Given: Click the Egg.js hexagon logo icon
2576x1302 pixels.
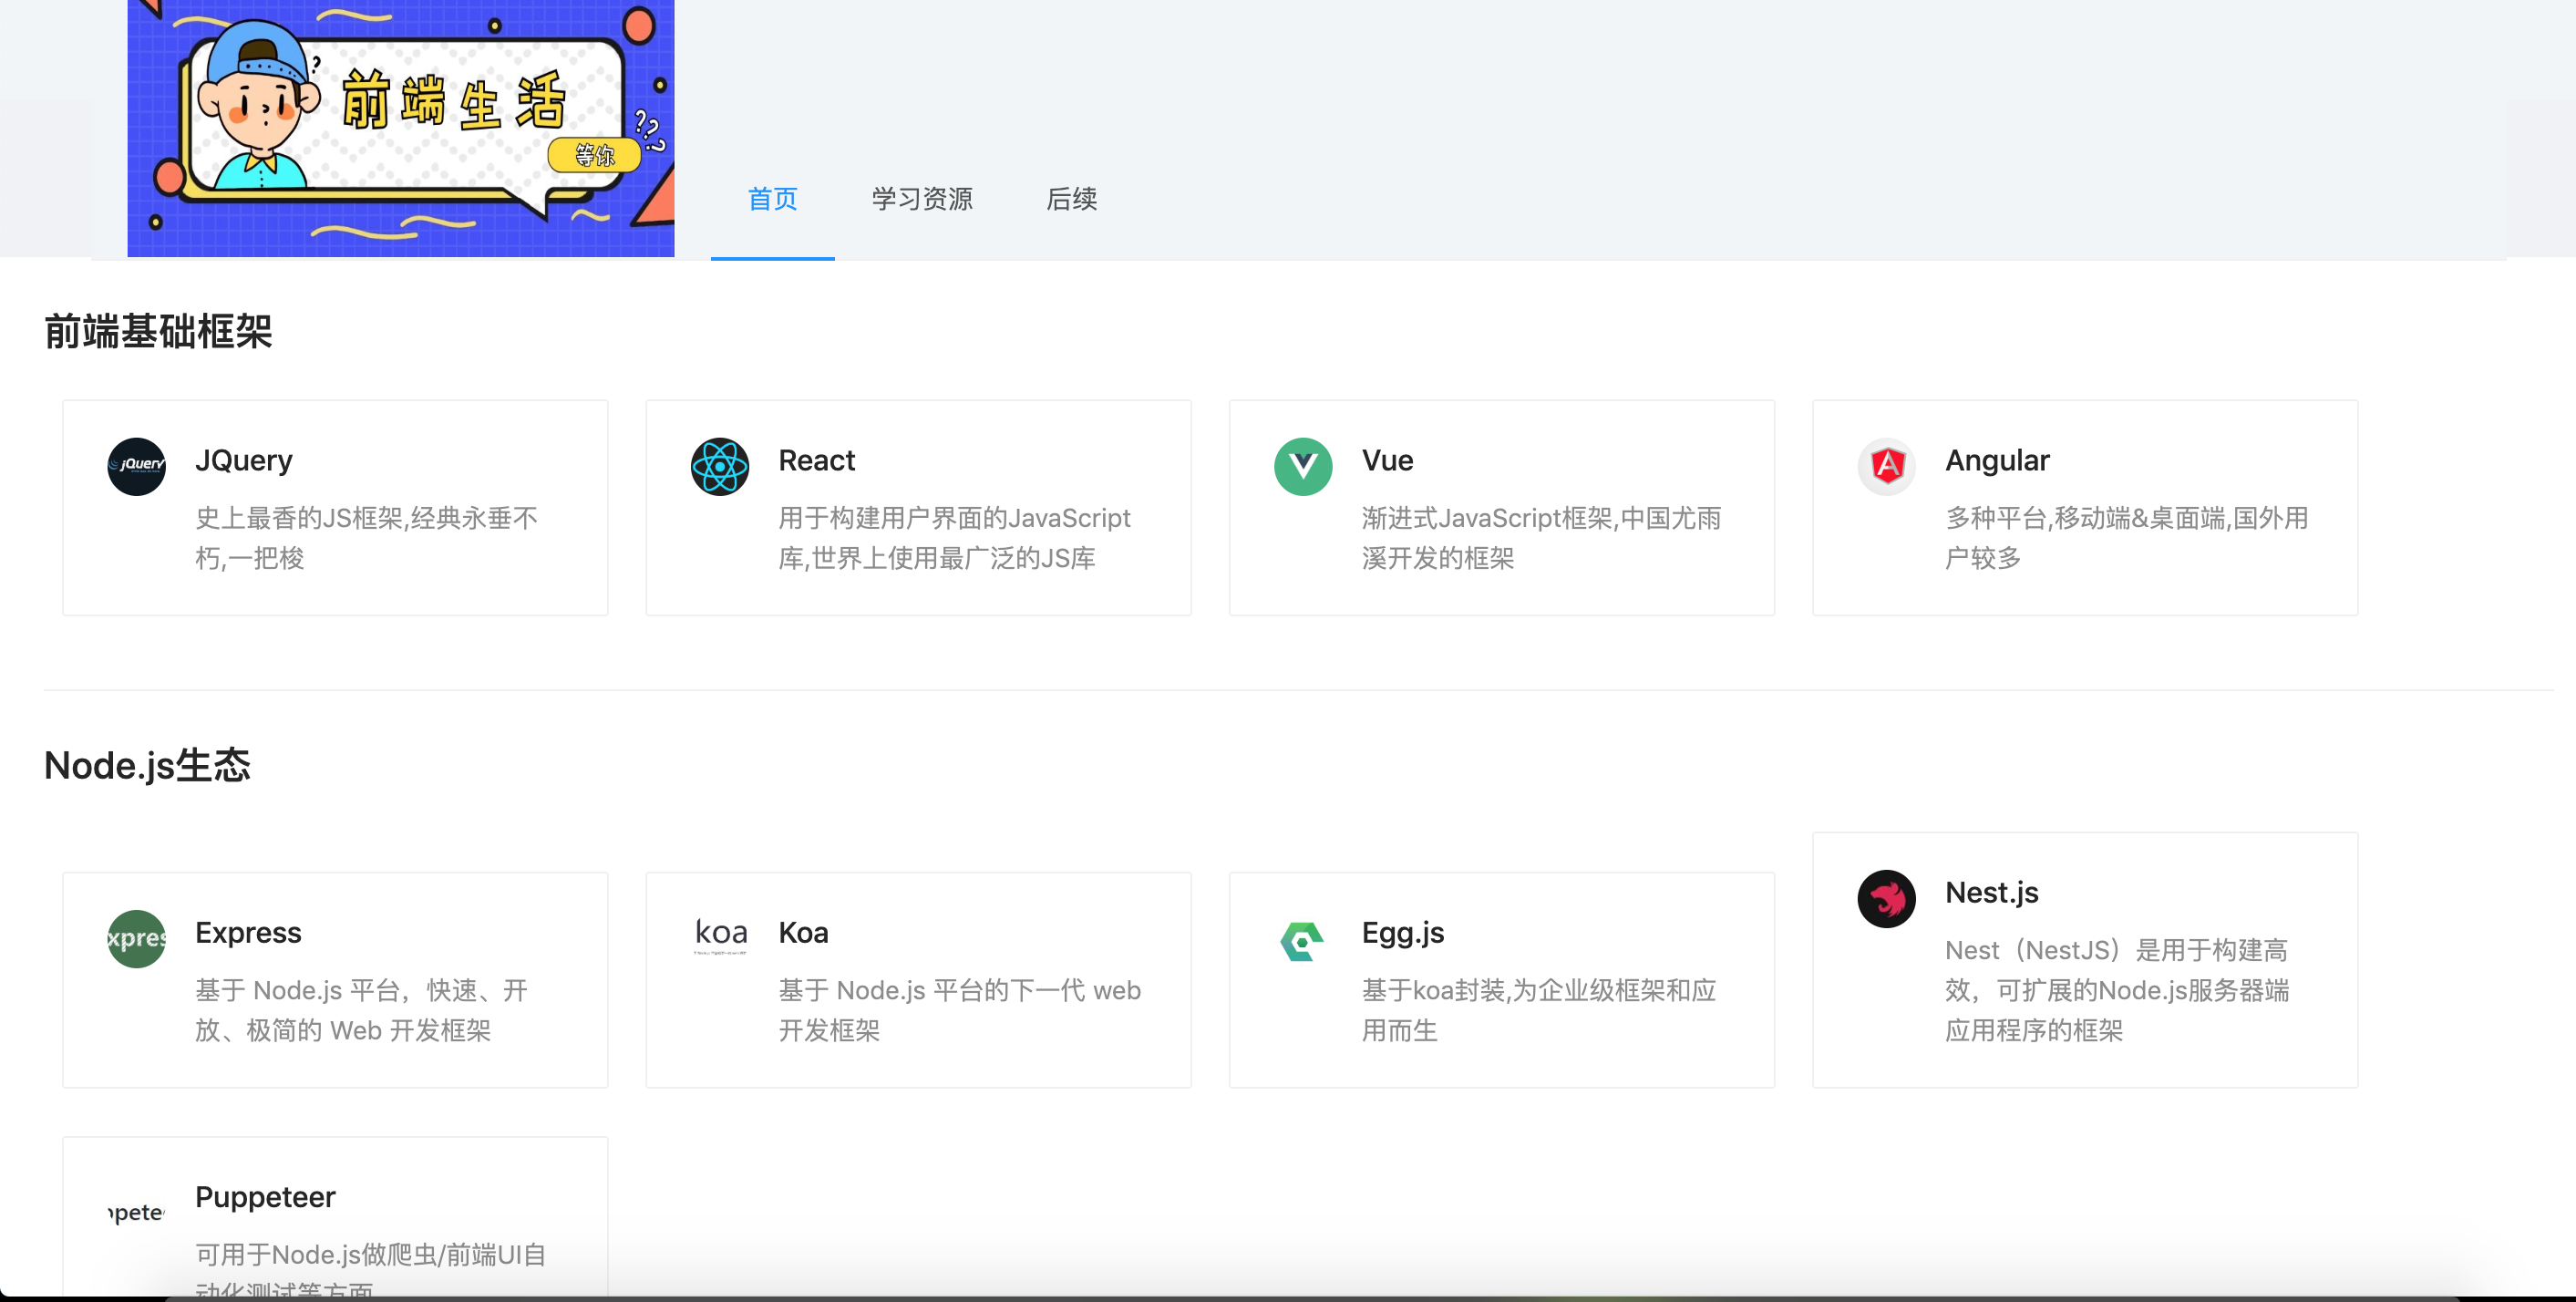Looking at the screenshot, I should click(x=1302, y=940).
